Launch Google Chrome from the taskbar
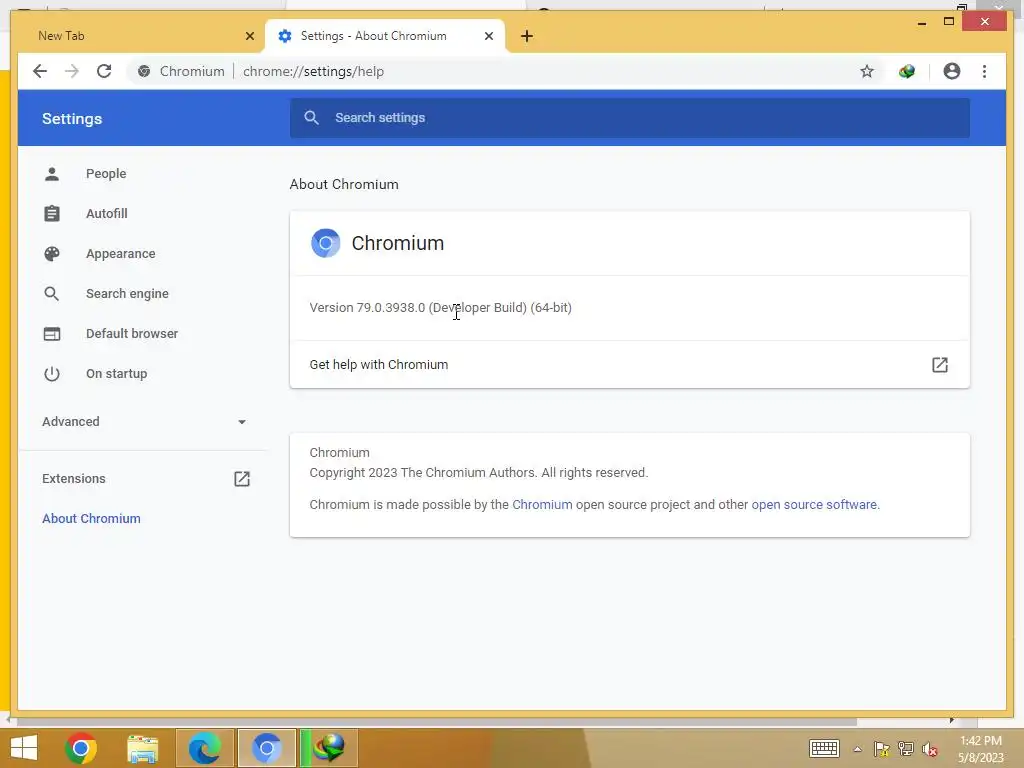Viewport: 1024px width, 768px height. [81, 748]
